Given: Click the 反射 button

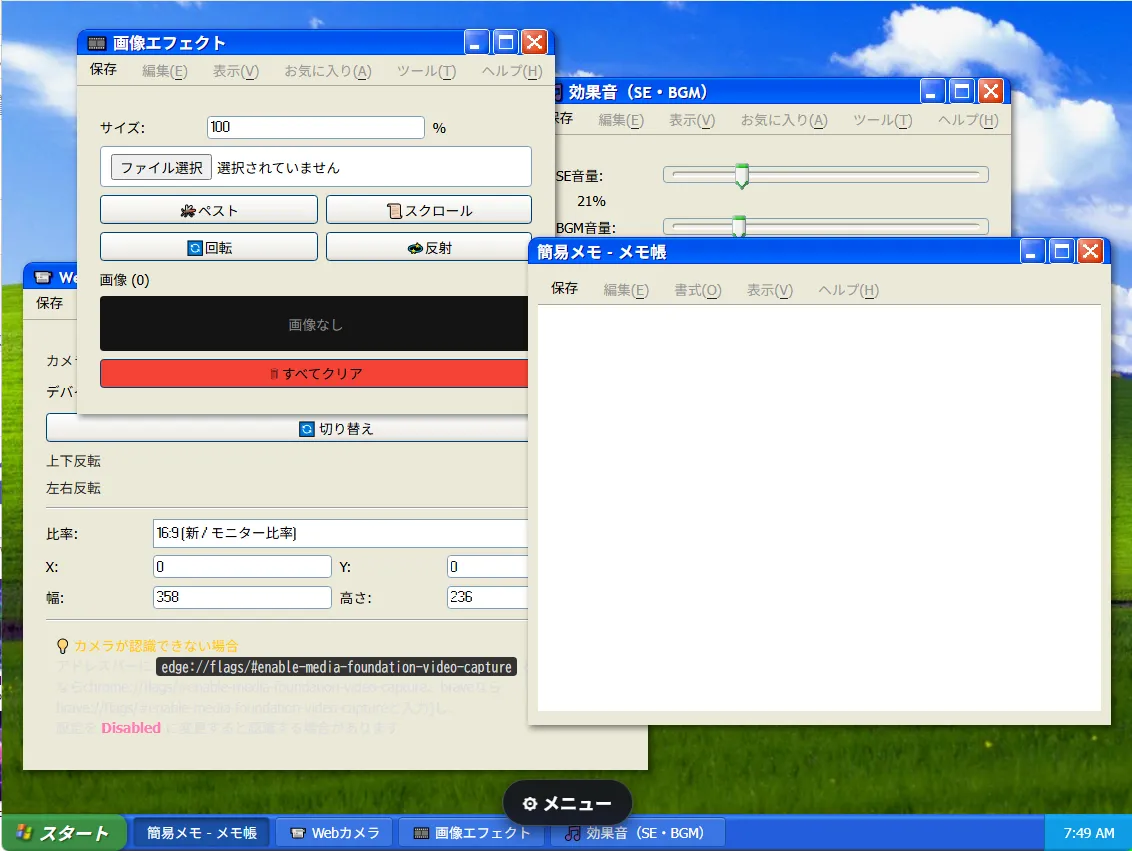Looking at the screenshot, I should coord(429,247).
